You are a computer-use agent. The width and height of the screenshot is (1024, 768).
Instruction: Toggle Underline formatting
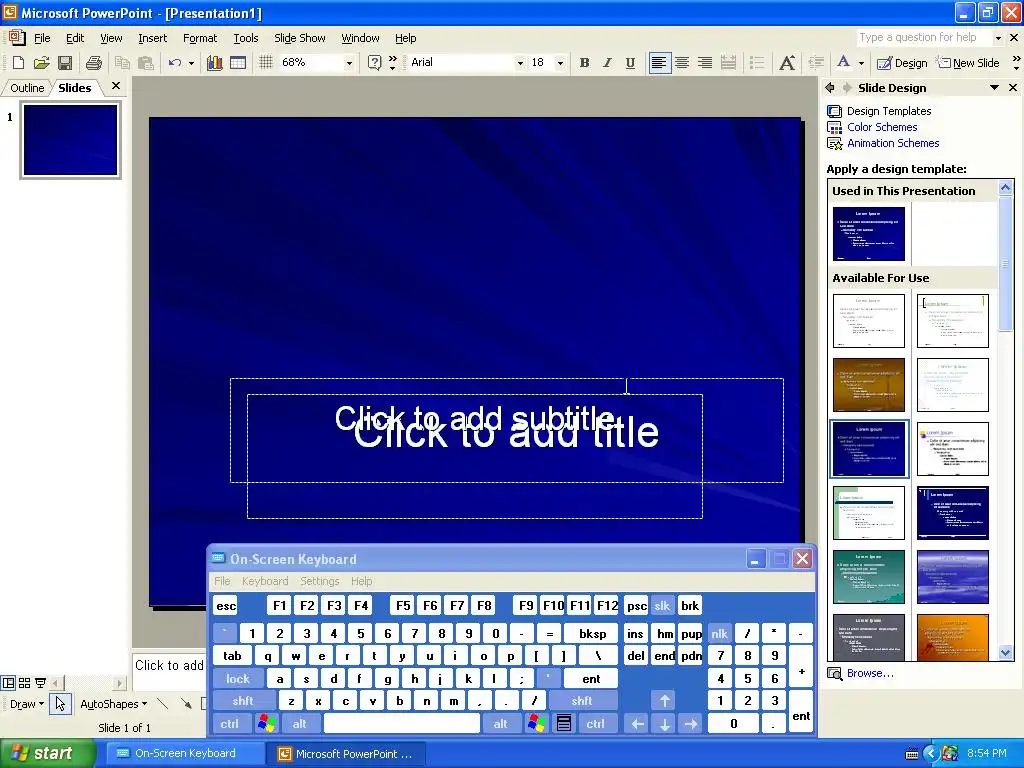point(630,63)
